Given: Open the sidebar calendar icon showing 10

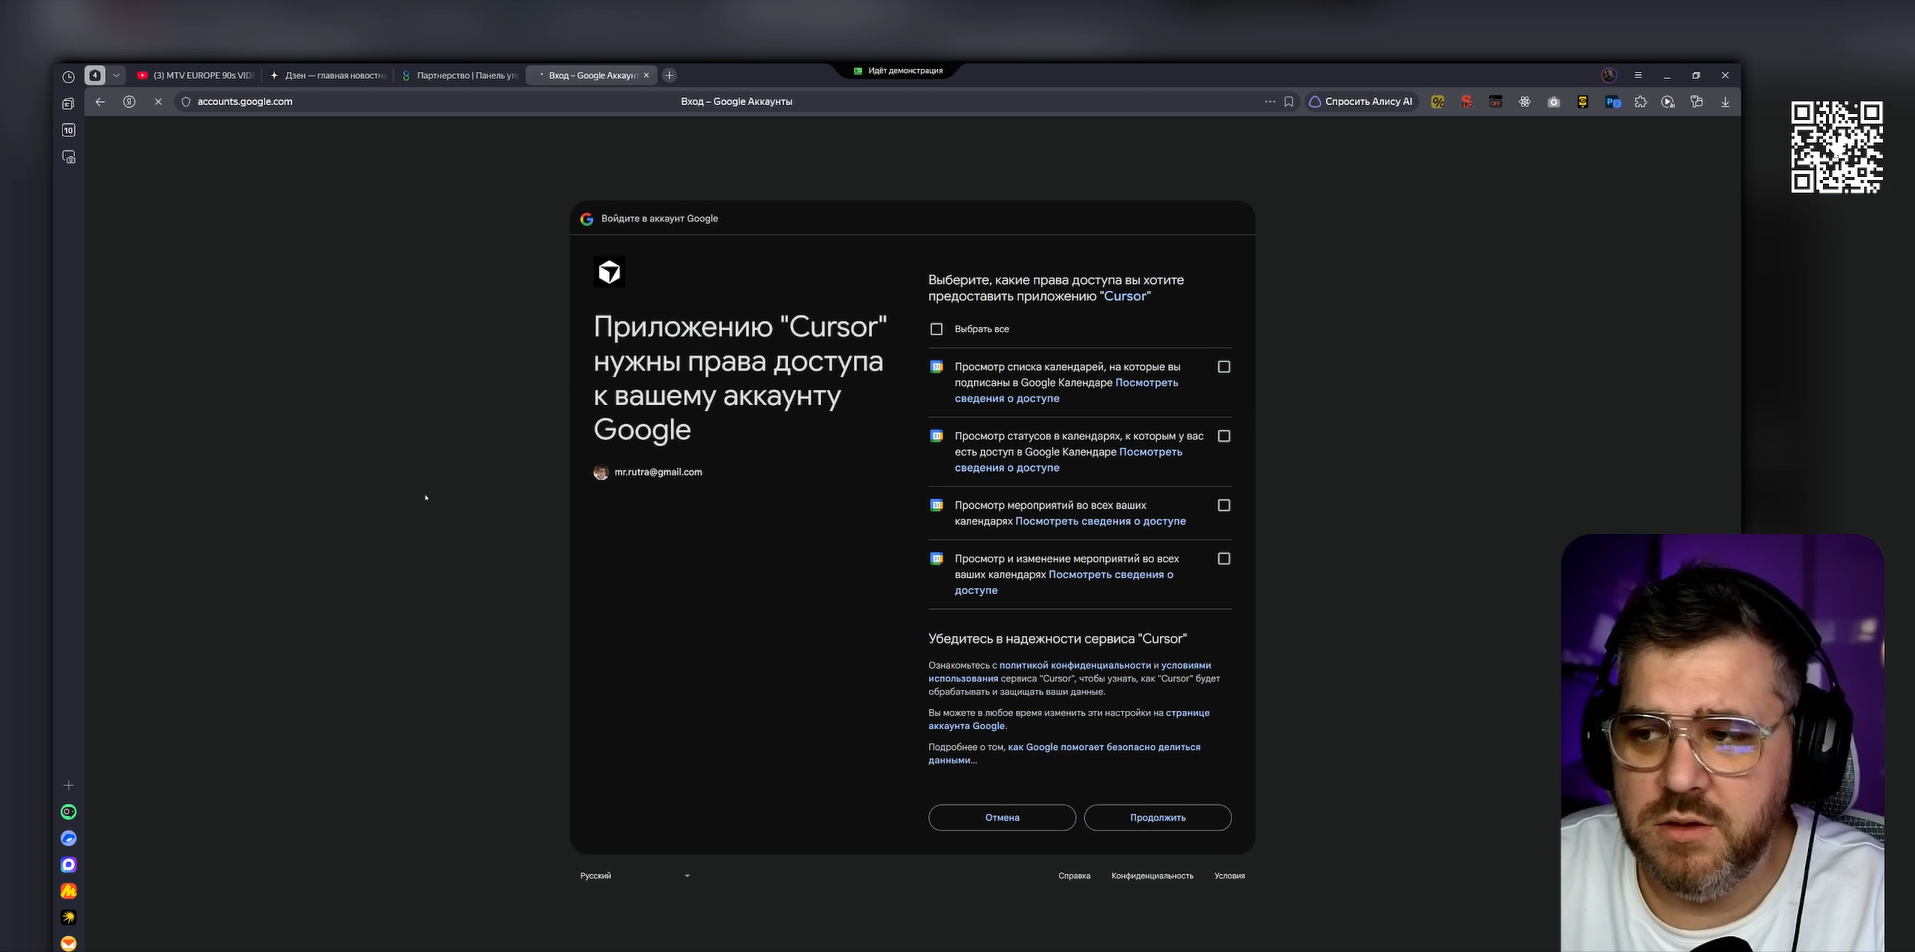Looking at the screenshot, I should click(x=68, y=130).
